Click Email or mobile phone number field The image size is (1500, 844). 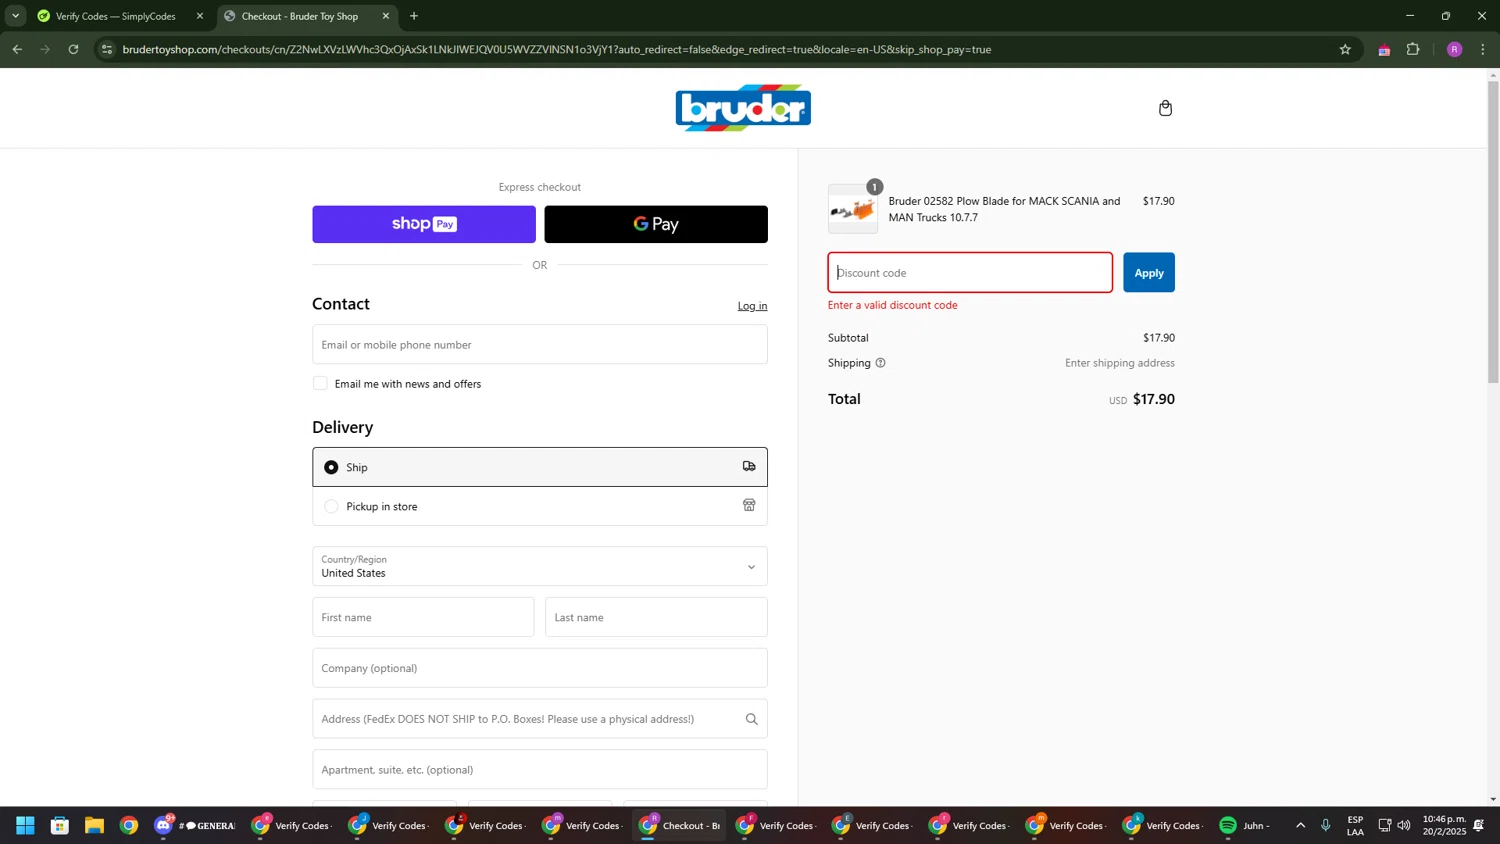point(539,344)
